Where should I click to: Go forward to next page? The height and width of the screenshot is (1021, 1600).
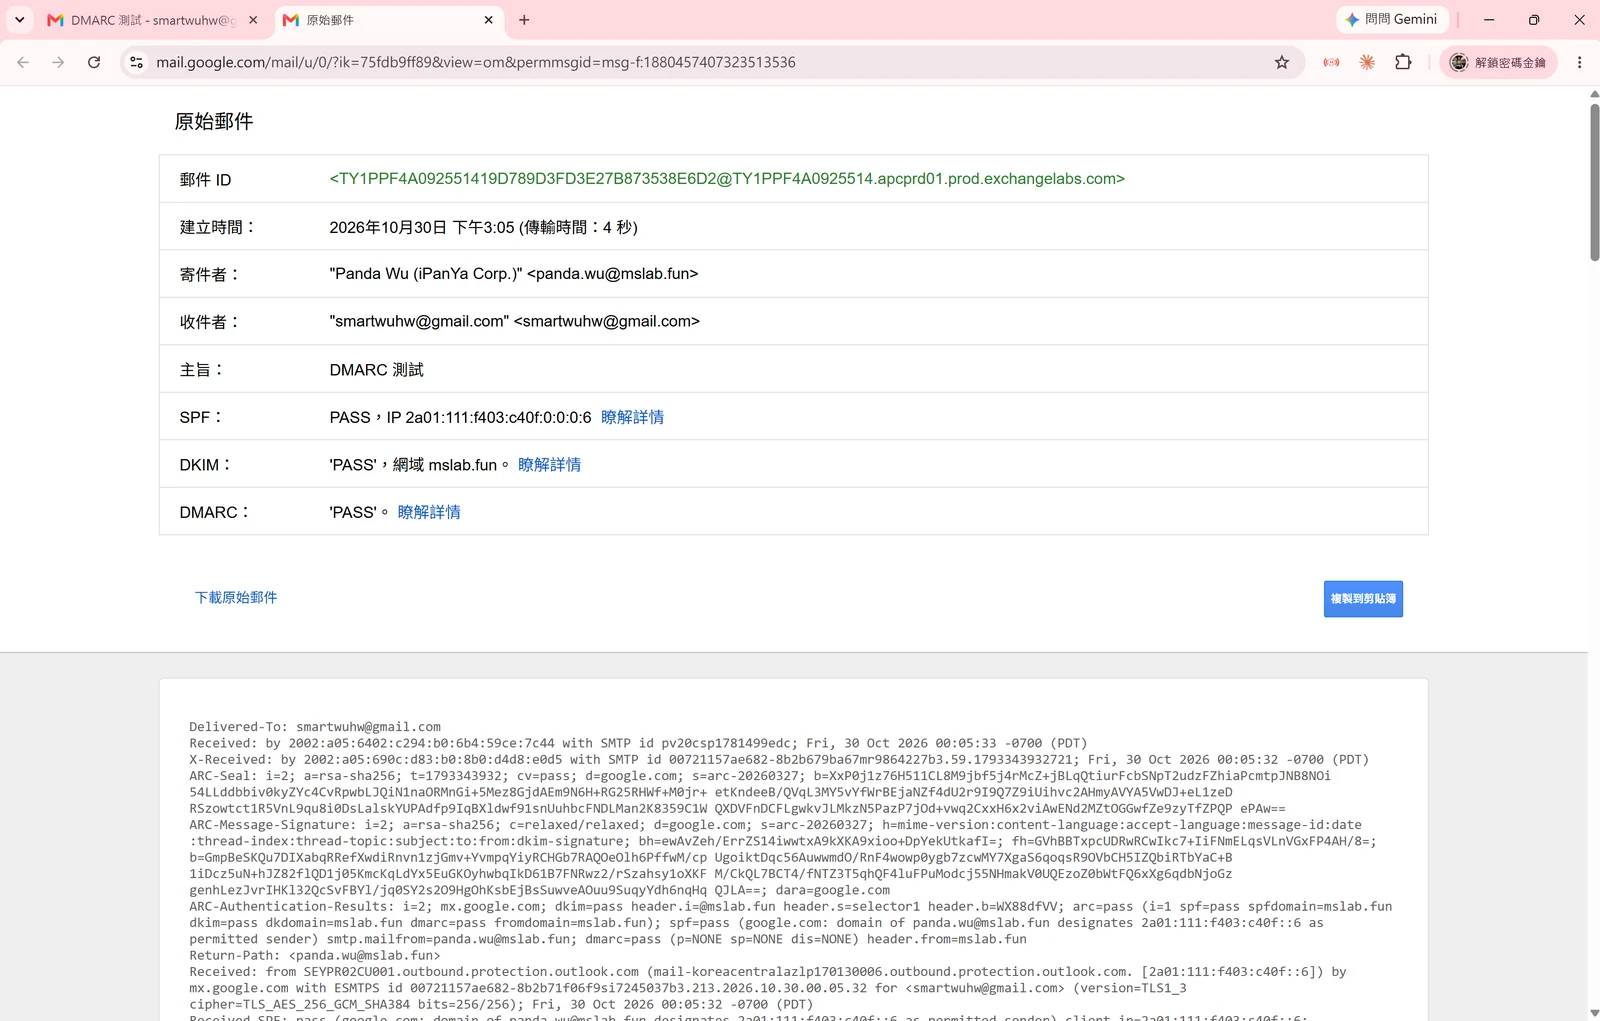[58, 62]
